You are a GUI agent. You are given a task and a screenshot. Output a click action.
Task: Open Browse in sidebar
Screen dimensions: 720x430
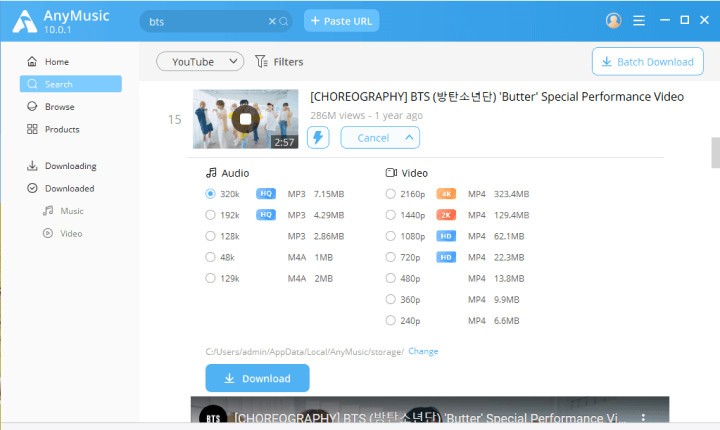(x=71, y=107)
